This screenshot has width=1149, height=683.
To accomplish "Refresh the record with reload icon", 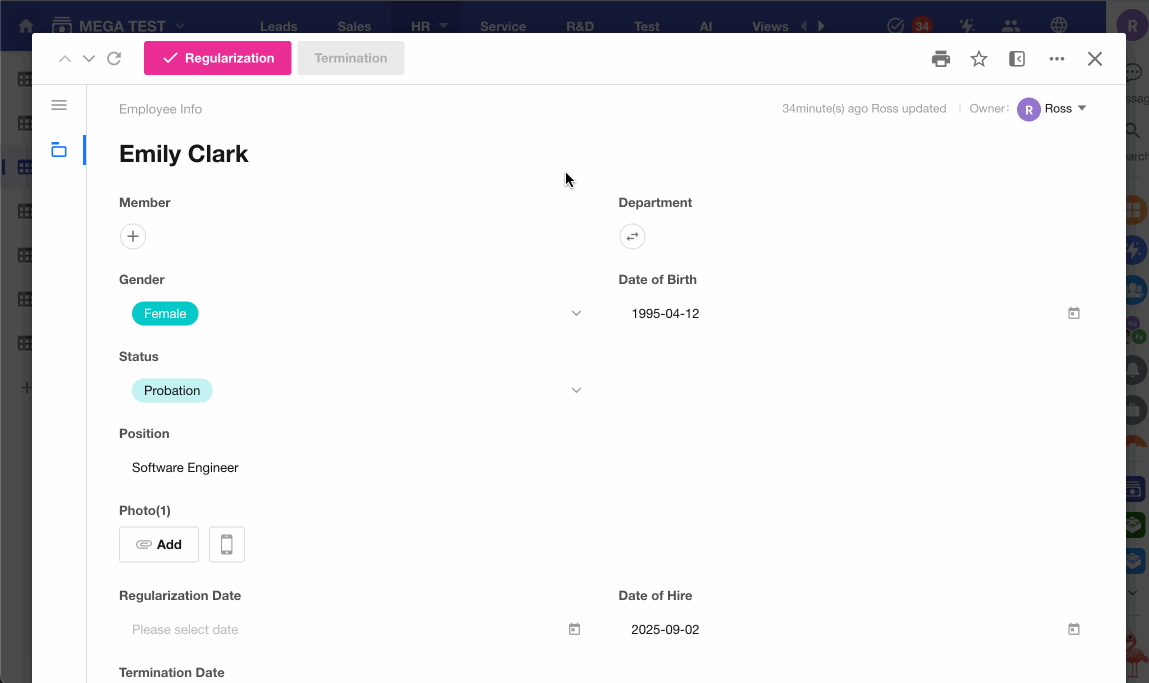I will tap(114, 59).
